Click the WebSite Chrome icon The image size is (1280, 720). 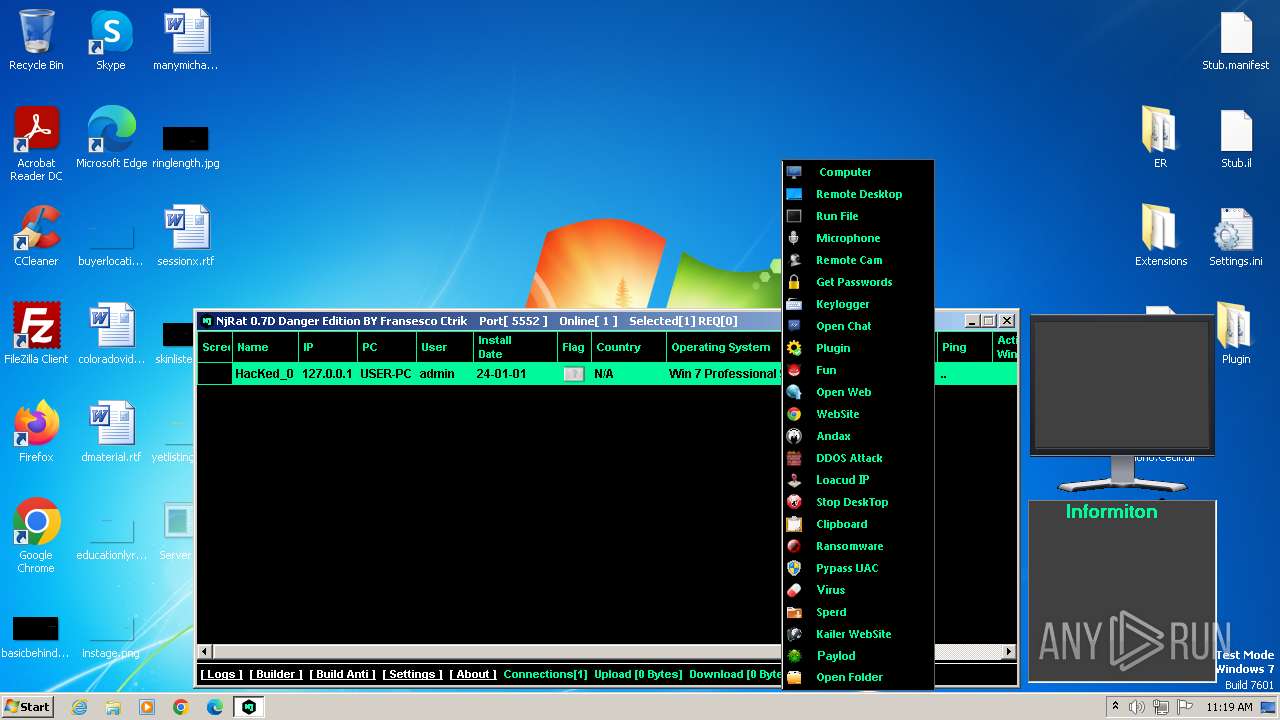(794, 414)
